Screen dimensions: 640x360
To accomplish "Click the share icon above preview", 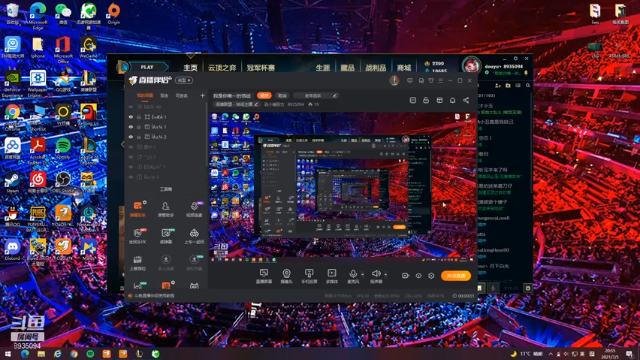I will (x=466, y=100).
